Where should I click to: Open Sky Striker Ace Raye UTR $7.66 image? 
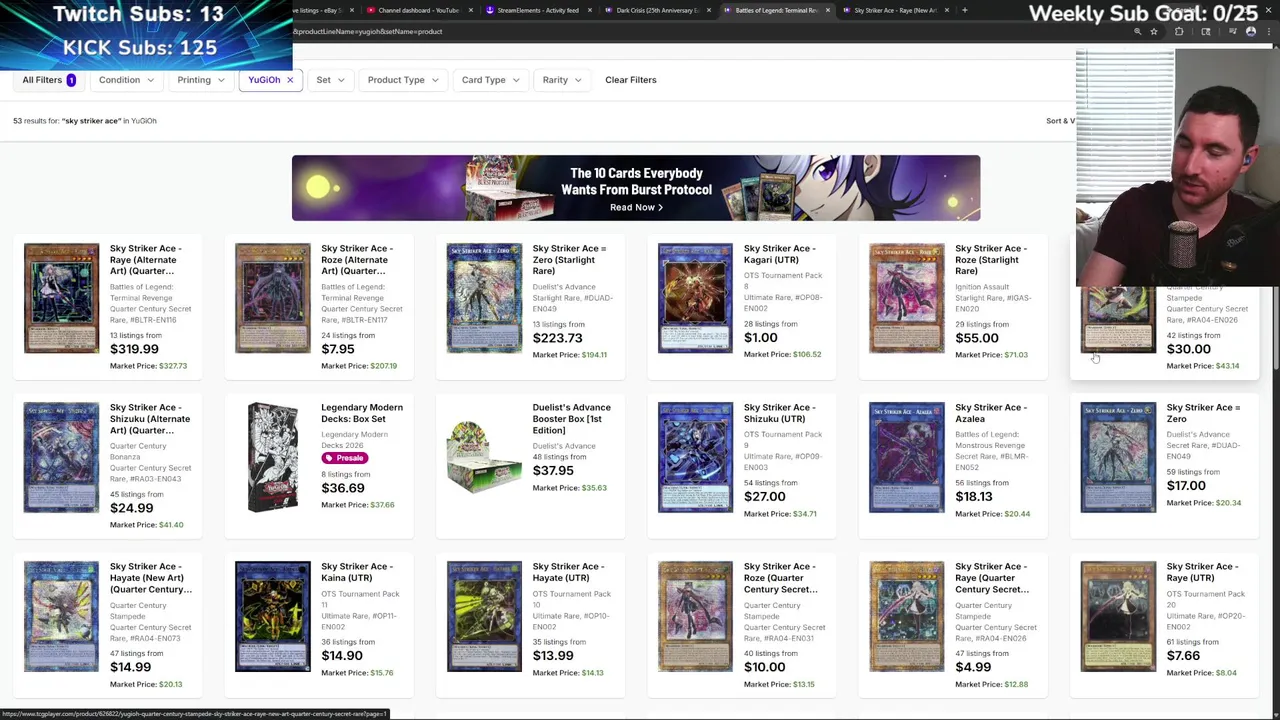click(1118, 616)
